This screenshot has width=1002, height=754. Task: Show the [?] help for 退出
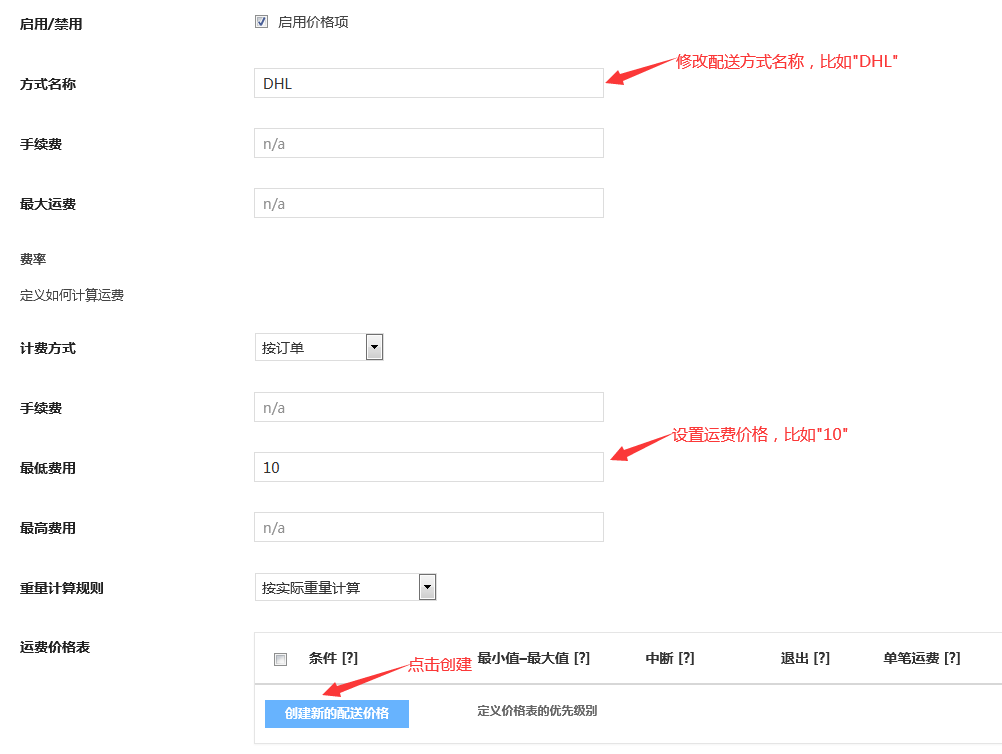point(821,658)
